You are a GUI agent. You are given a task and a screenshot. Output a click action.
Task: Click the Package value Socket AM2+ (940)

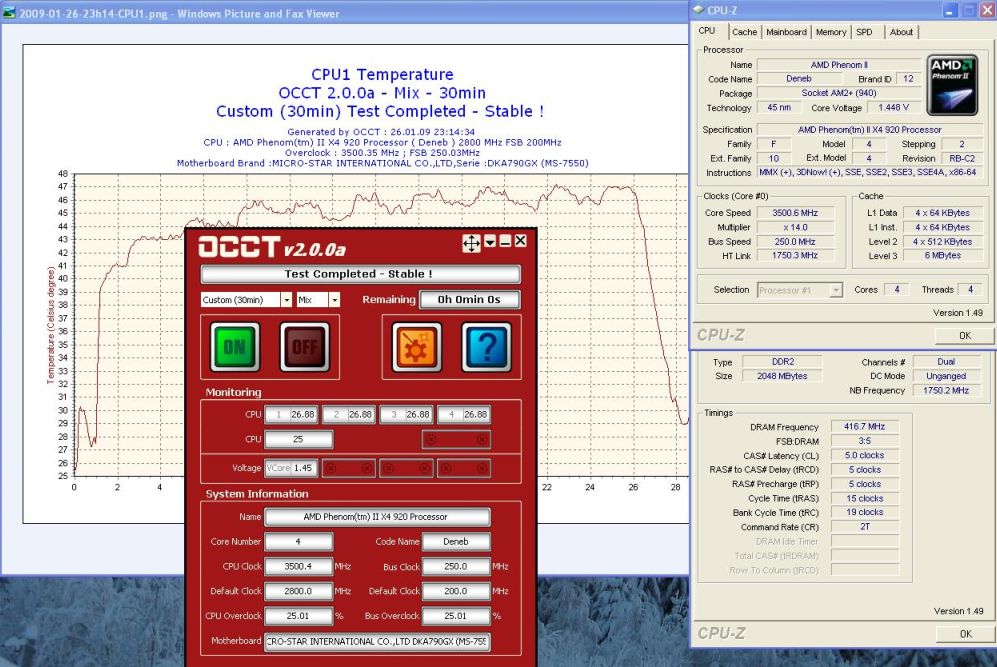tap(839, 93)
